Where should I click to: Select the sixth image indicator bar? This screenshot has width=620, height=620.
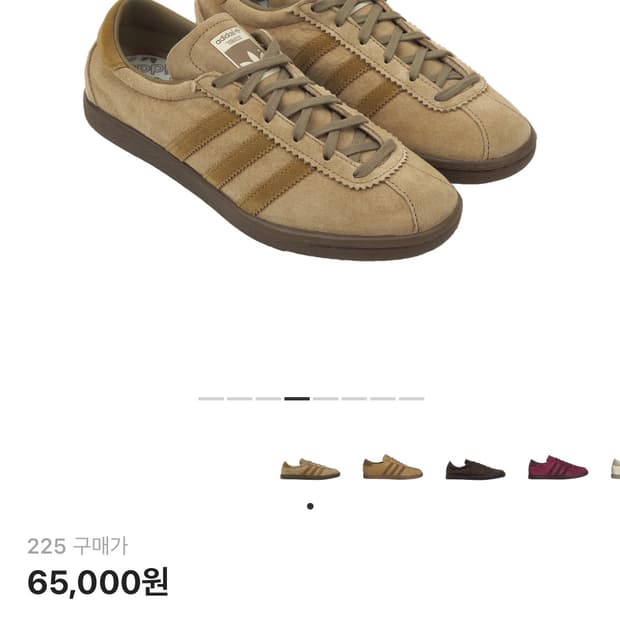[354, 399]
